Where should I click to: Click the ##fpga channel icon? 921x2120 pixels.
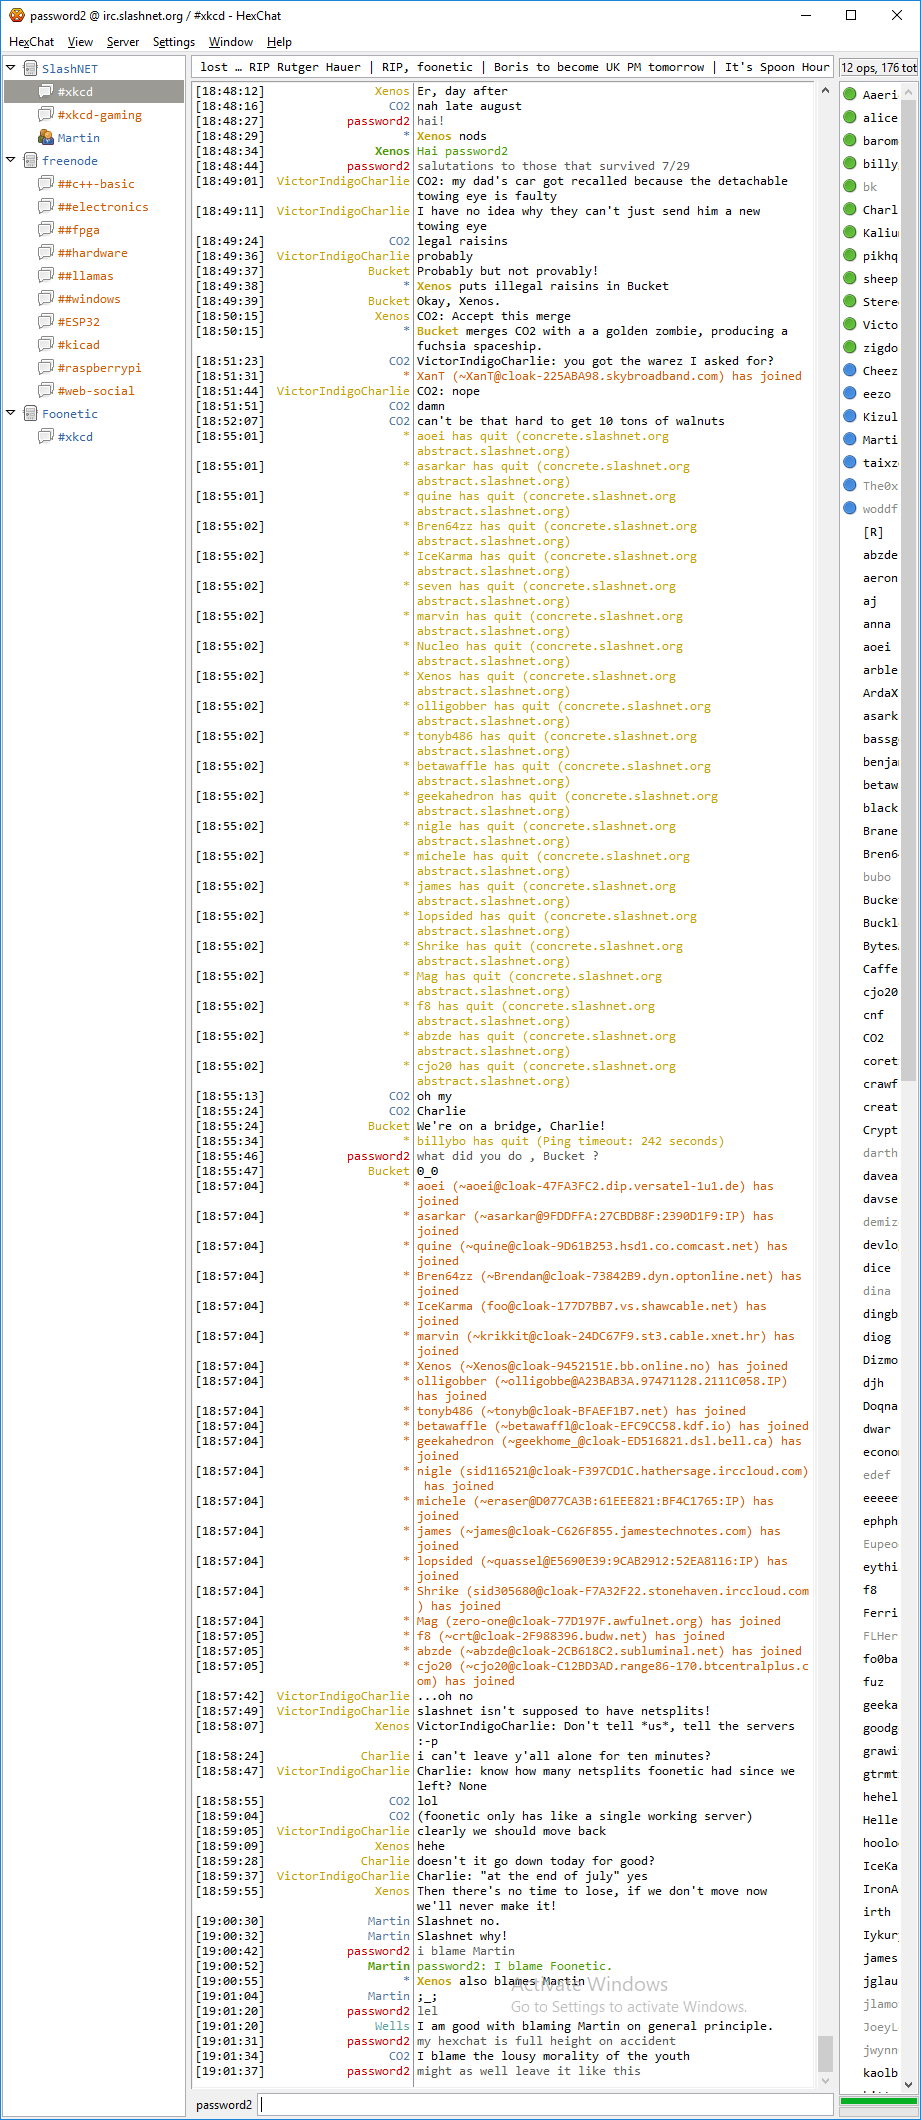pyautogui.click(x=46, y=229)
